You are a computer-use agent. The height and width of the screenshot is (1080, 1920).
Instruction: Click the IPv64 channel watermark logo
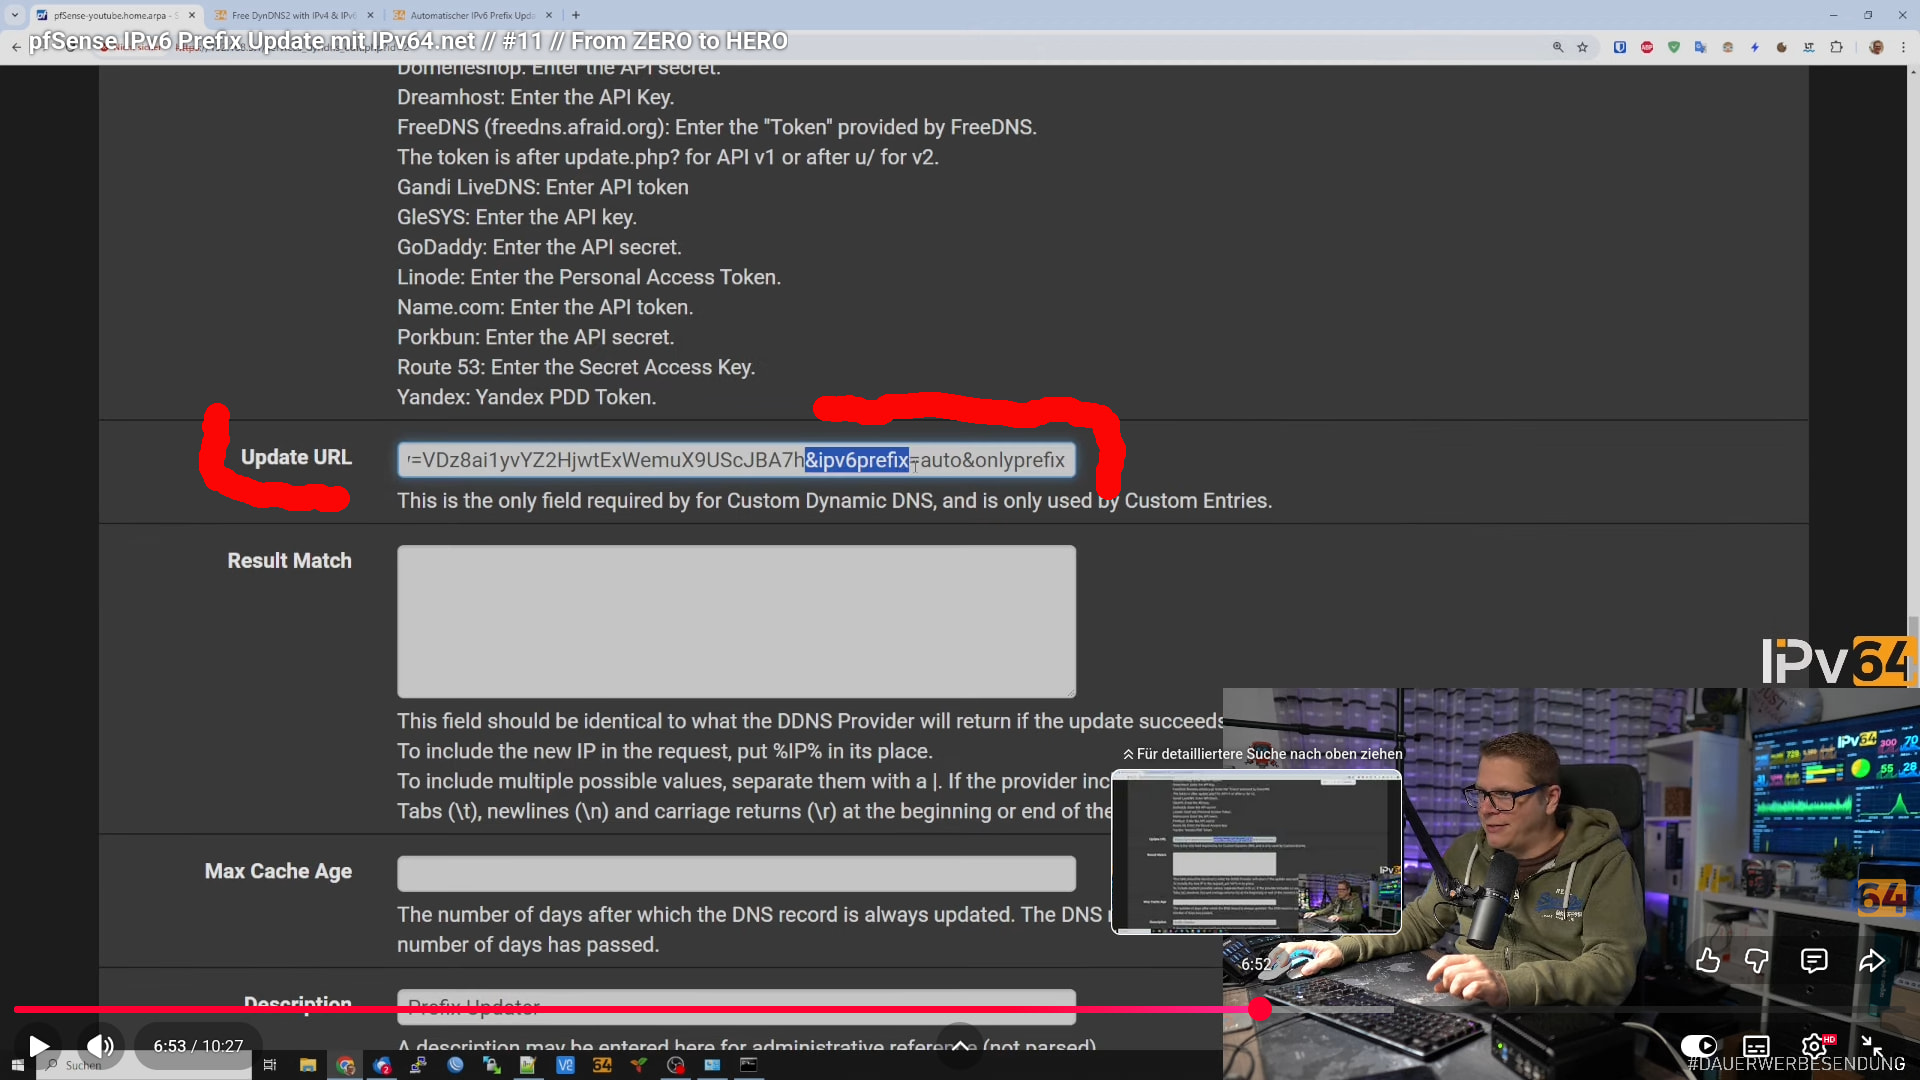(x=1838, y=661)
